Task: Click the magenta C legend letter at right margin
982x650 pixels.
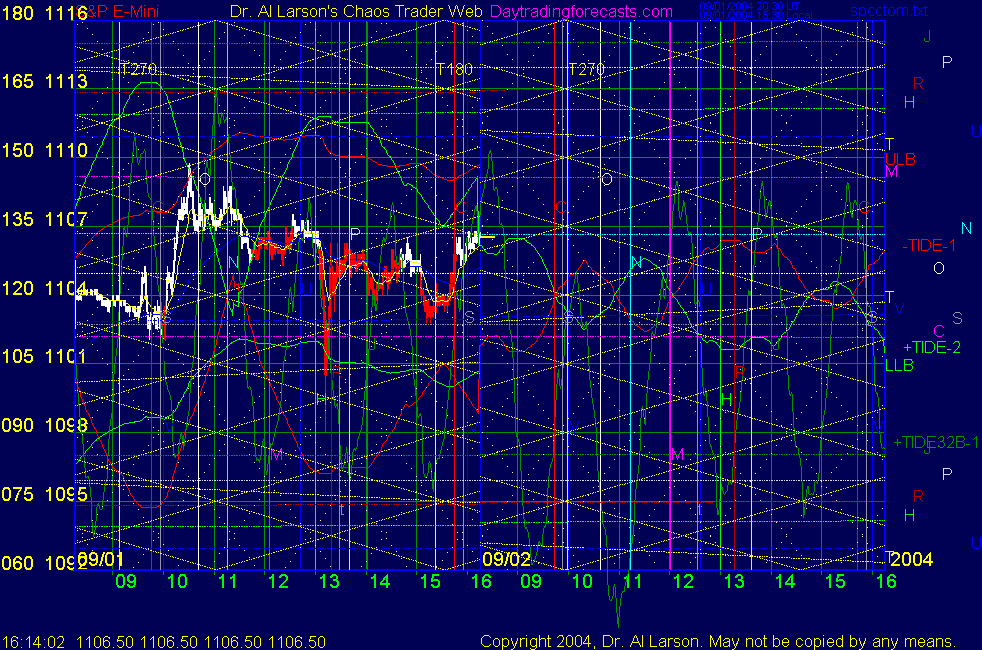Action: 938,331
